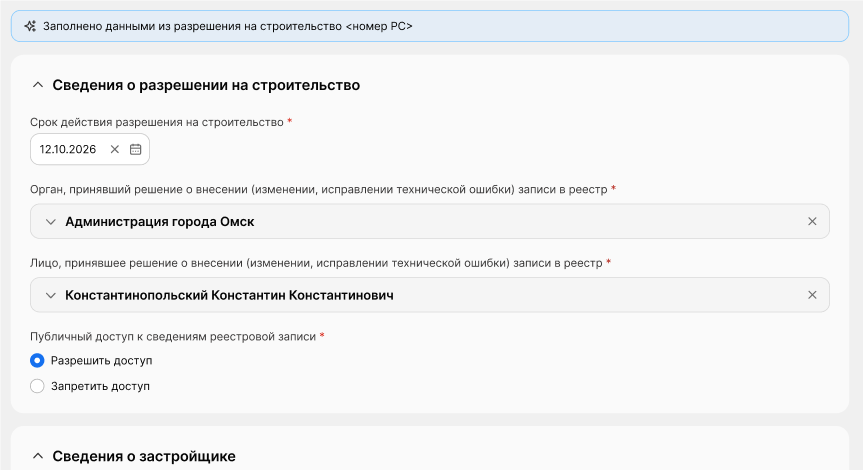Screen dimensions: 863x470
Task: Collapse the Сведения о разрешении на строительство section
Action: click(x=37, y=85)
